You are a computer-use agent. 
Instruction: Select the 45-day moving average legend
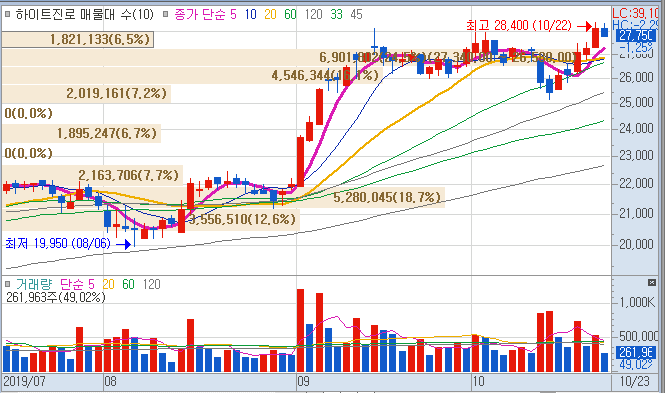(356, 15)
